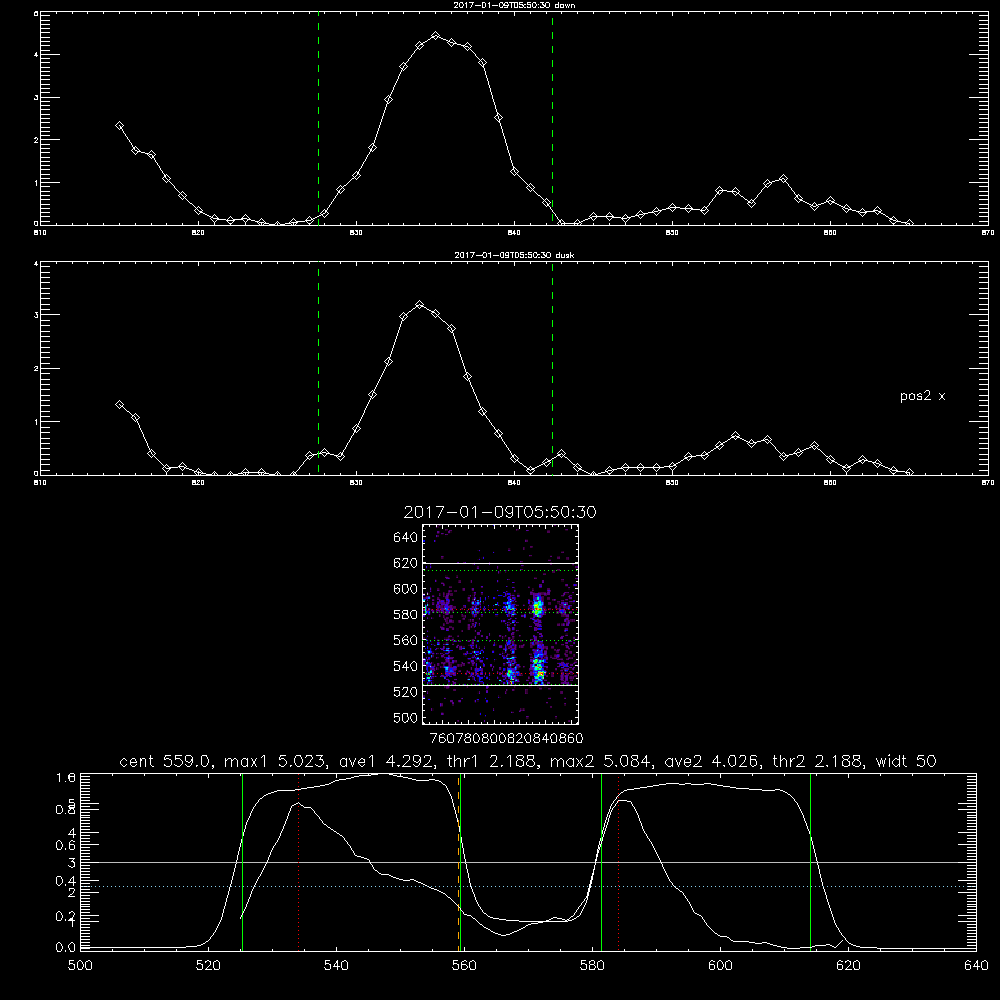Click the x-axis labels '760780800820840860' under image
The height and width of the screenshot is (1000, 1000).
click(506, 739)
